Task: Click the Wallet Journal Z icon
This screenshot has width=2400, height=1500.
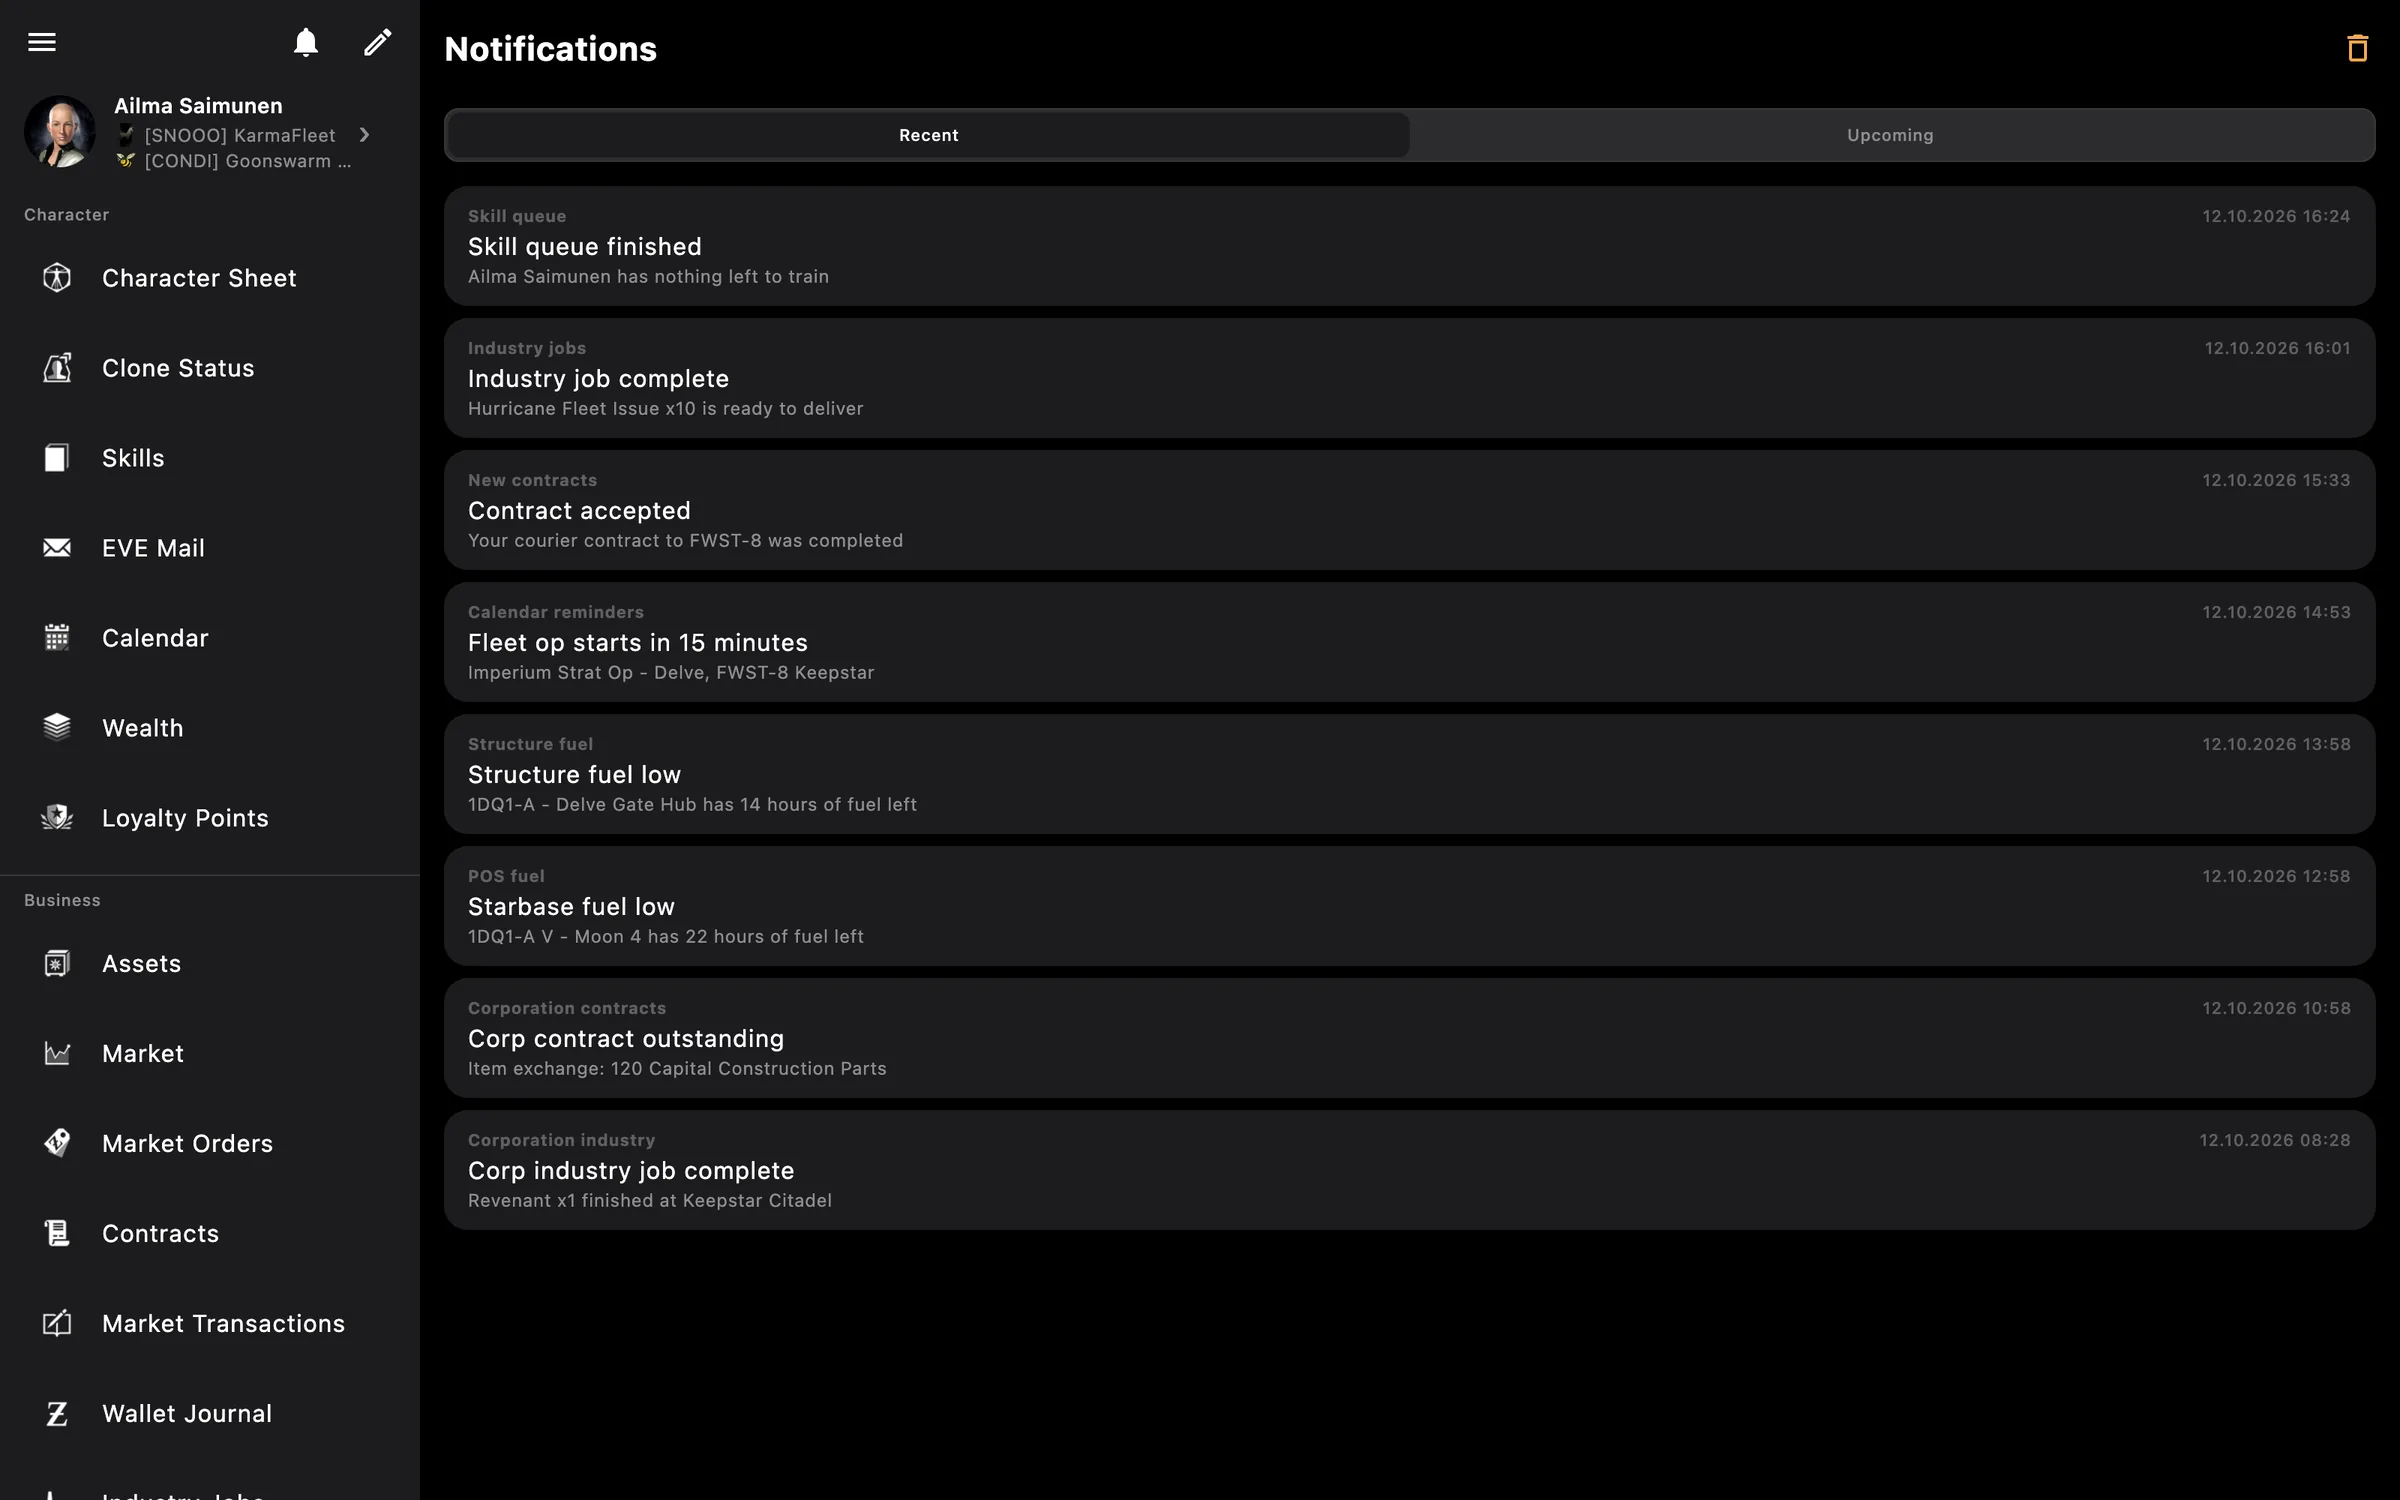Action: point(57,1413)
